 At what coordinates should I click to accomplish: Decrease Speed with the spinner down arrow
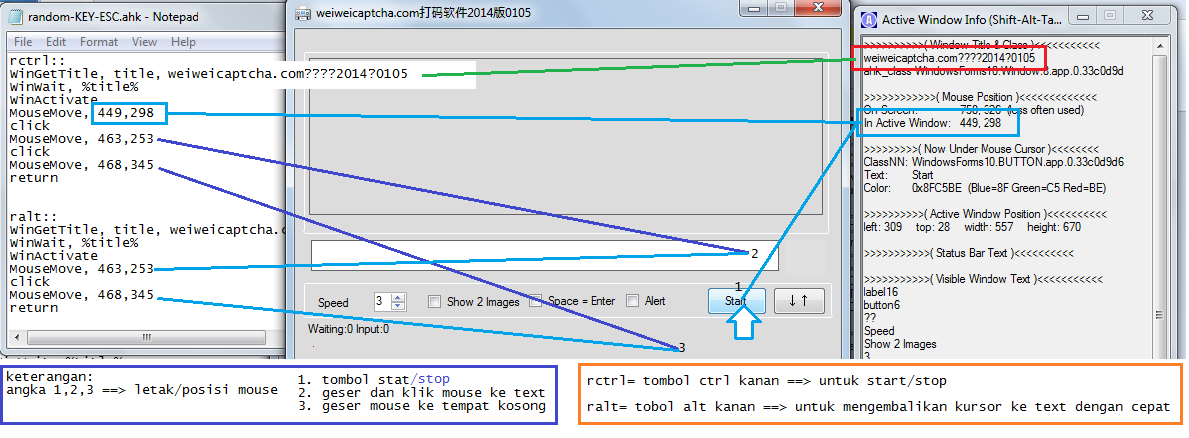398,306
